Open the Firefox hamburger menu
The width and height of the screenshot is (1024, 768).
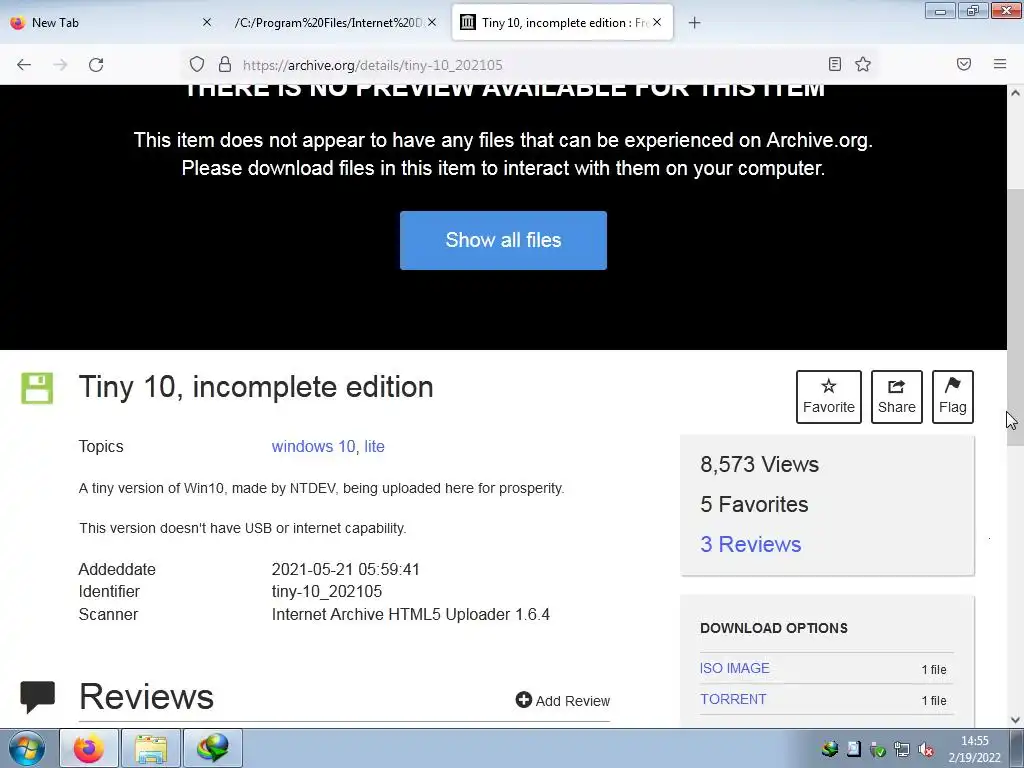point(1000,64)
